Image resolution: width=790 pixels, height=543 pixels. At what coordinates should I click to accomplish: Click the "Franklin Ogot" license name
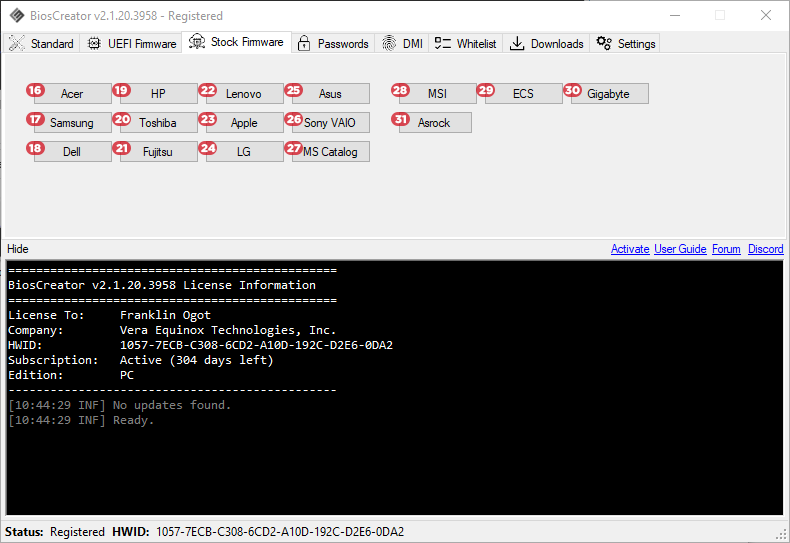click(x=165, y=315)
